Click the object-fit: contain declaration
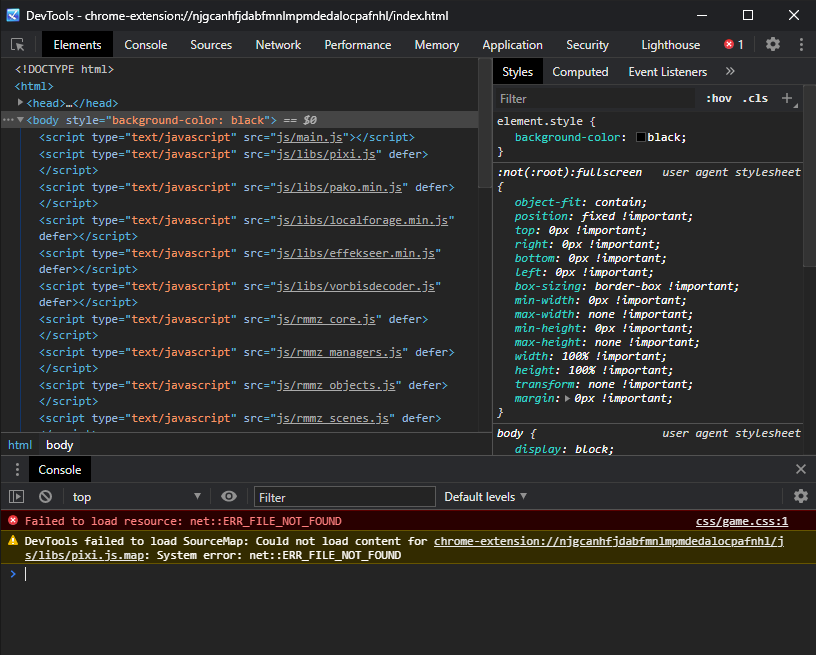The height and width of the screenshot is (655, 816). coord(580,202)
